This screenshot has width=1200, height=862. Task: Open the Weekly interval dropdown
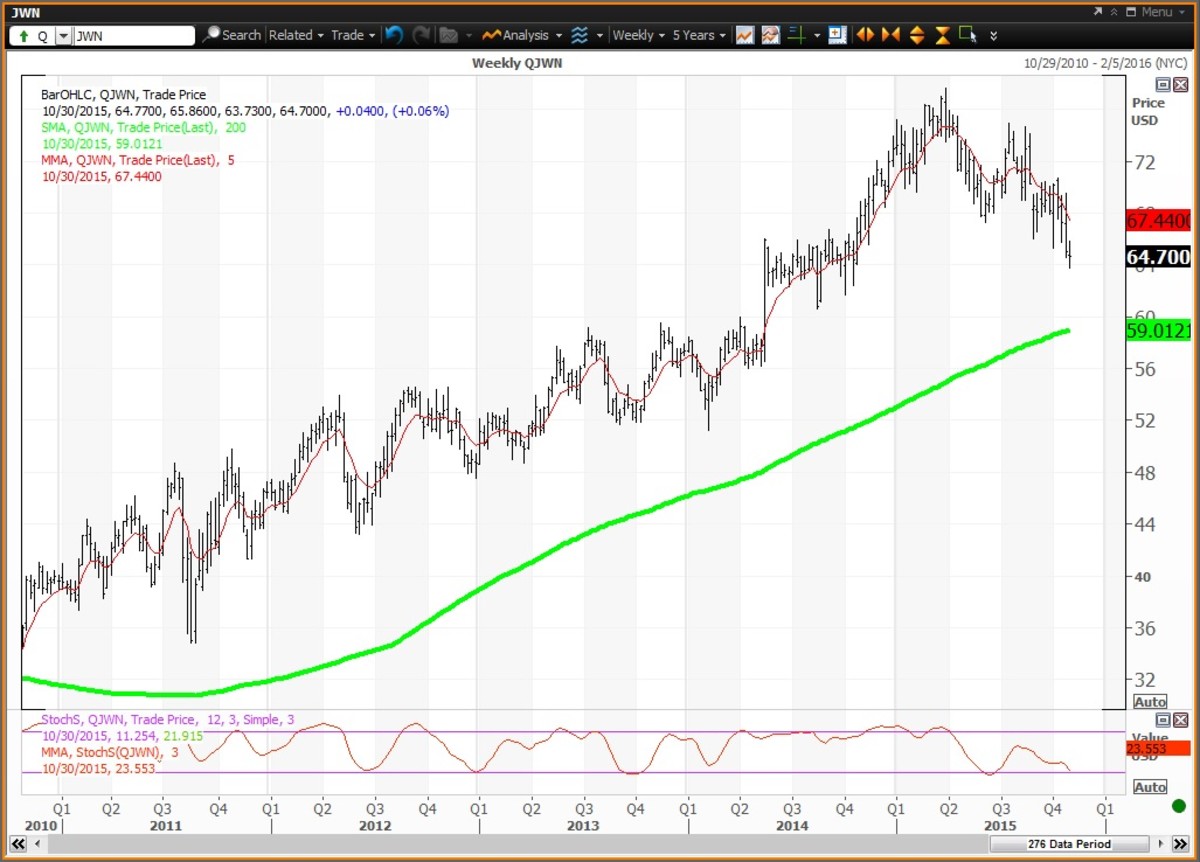(638, 35)
